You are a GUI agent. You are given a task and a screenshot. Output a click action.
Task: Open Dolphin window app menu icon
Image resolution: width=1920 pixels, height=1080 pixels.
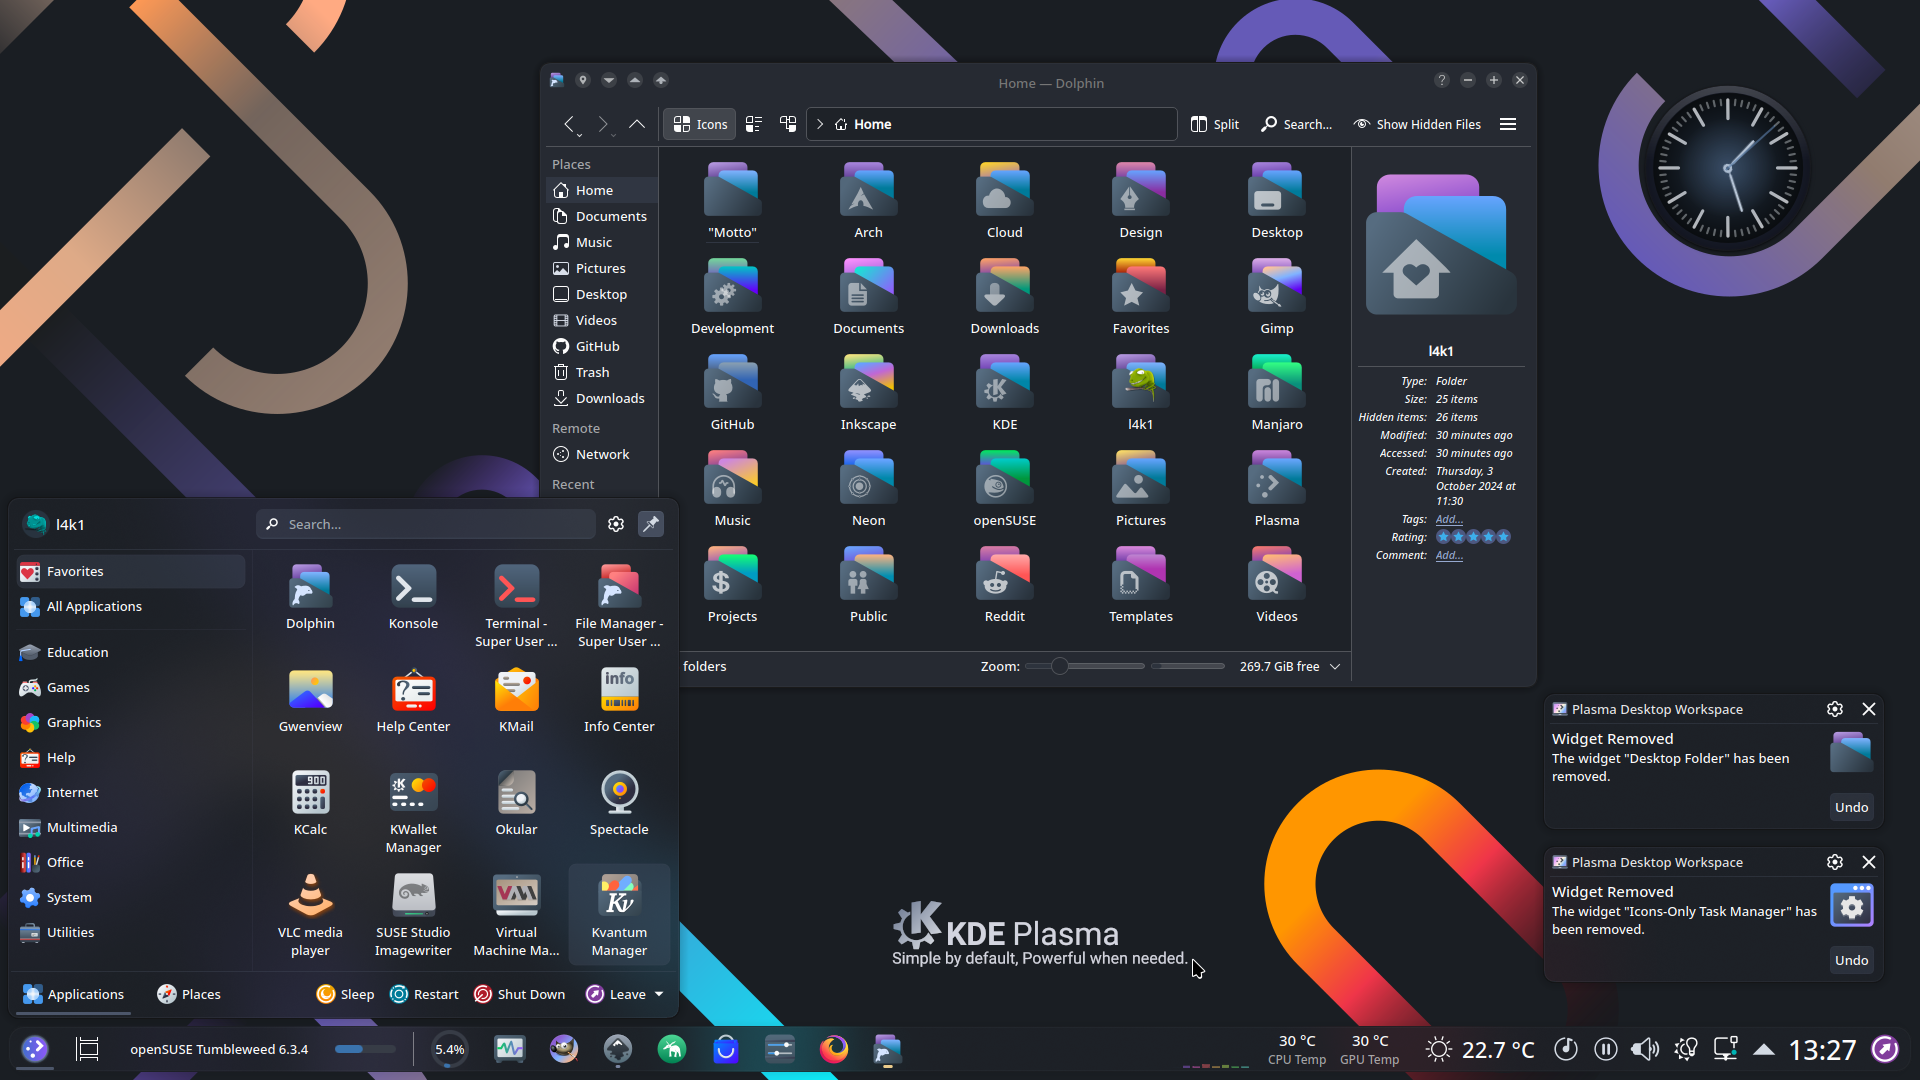557,80
